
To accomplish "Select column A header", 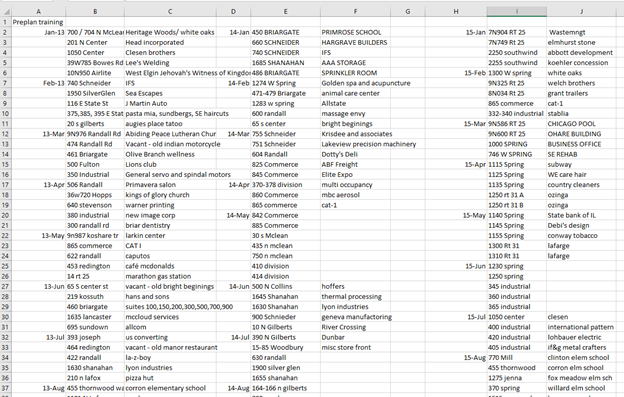I will coord(39,12).
